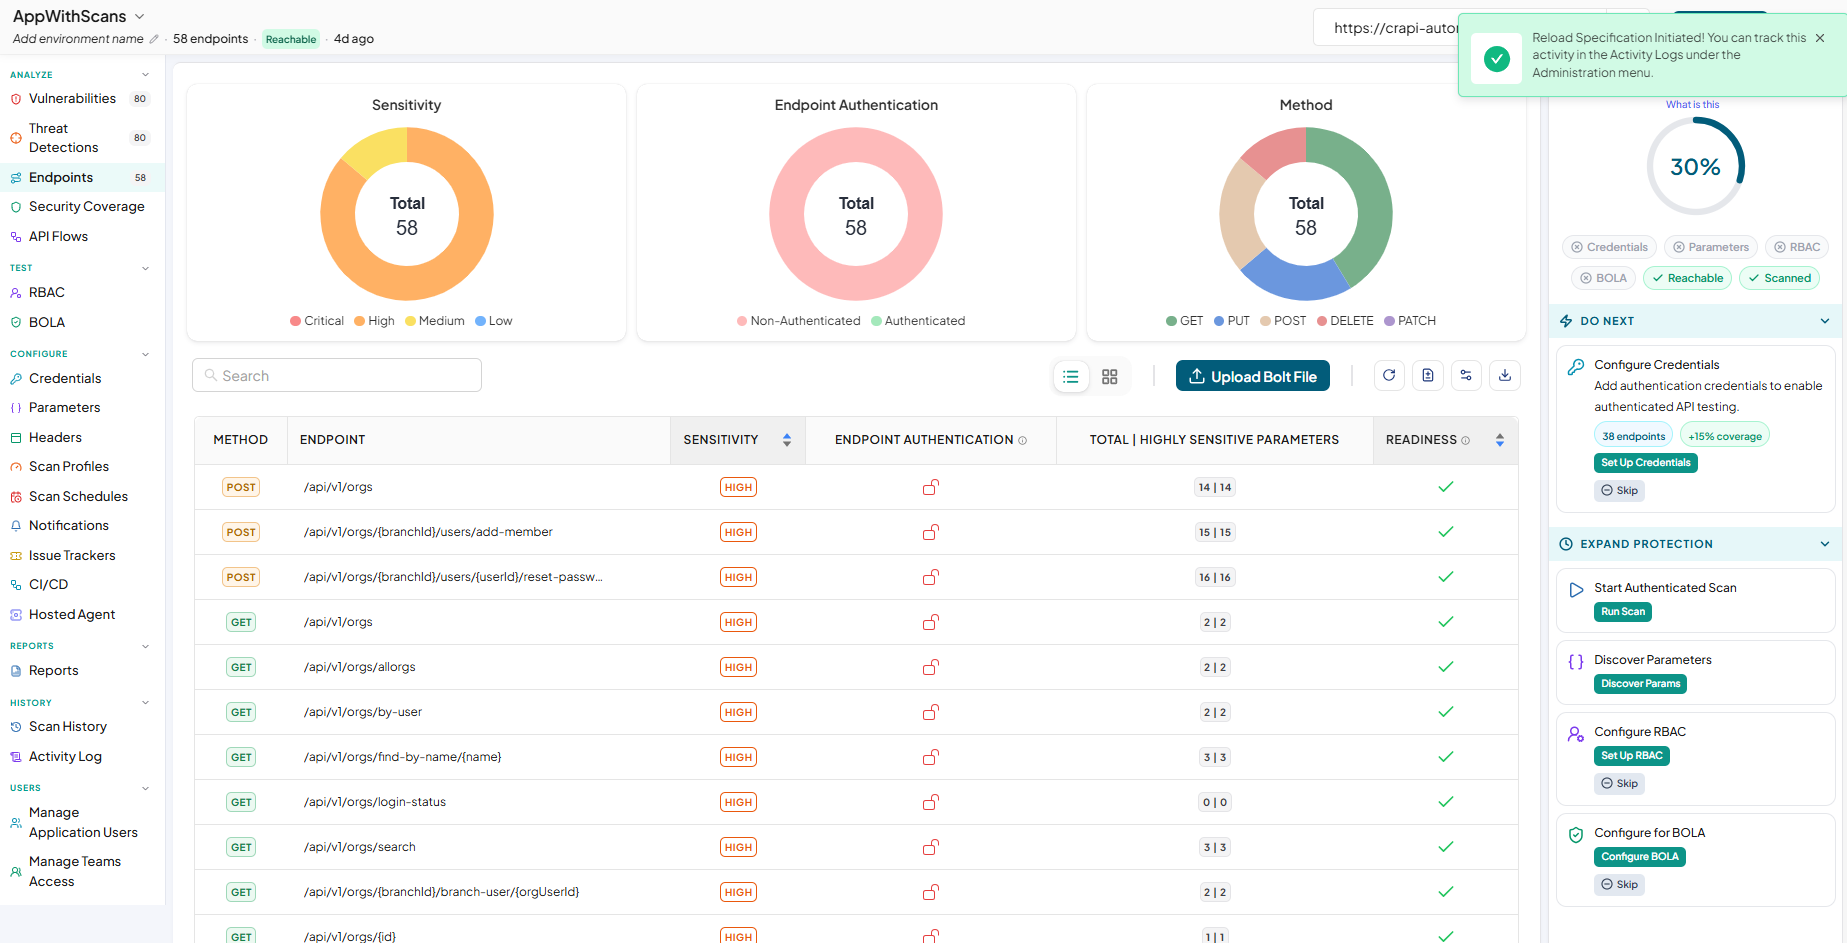Sort by Readiness column arrows
The image size is (1847, 943).
[x=1500, y=440]
